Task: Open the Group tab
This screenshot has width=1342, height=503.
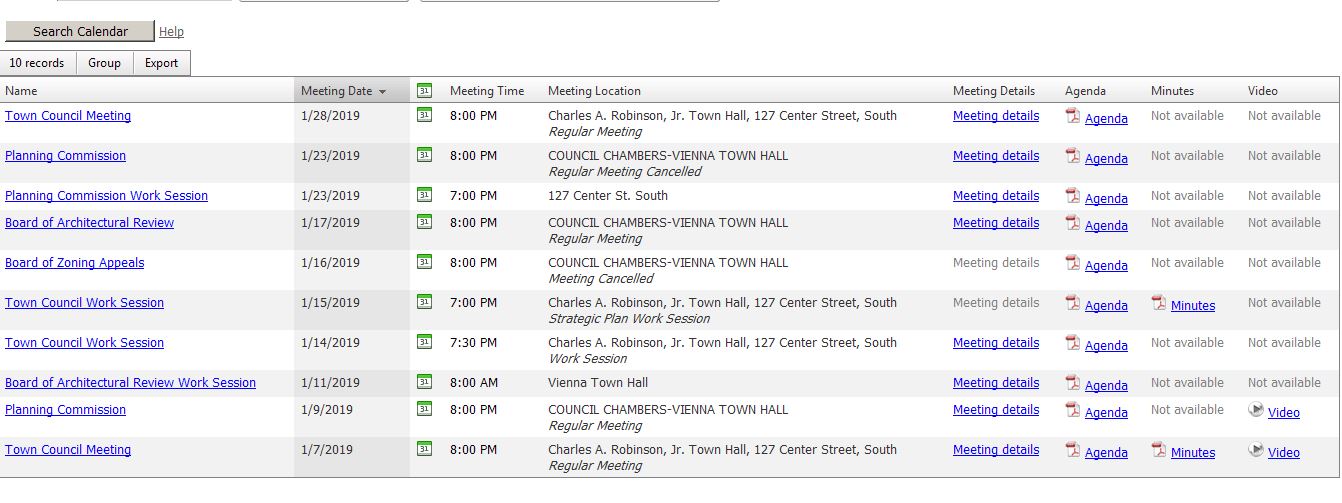Action: point(104,63)
